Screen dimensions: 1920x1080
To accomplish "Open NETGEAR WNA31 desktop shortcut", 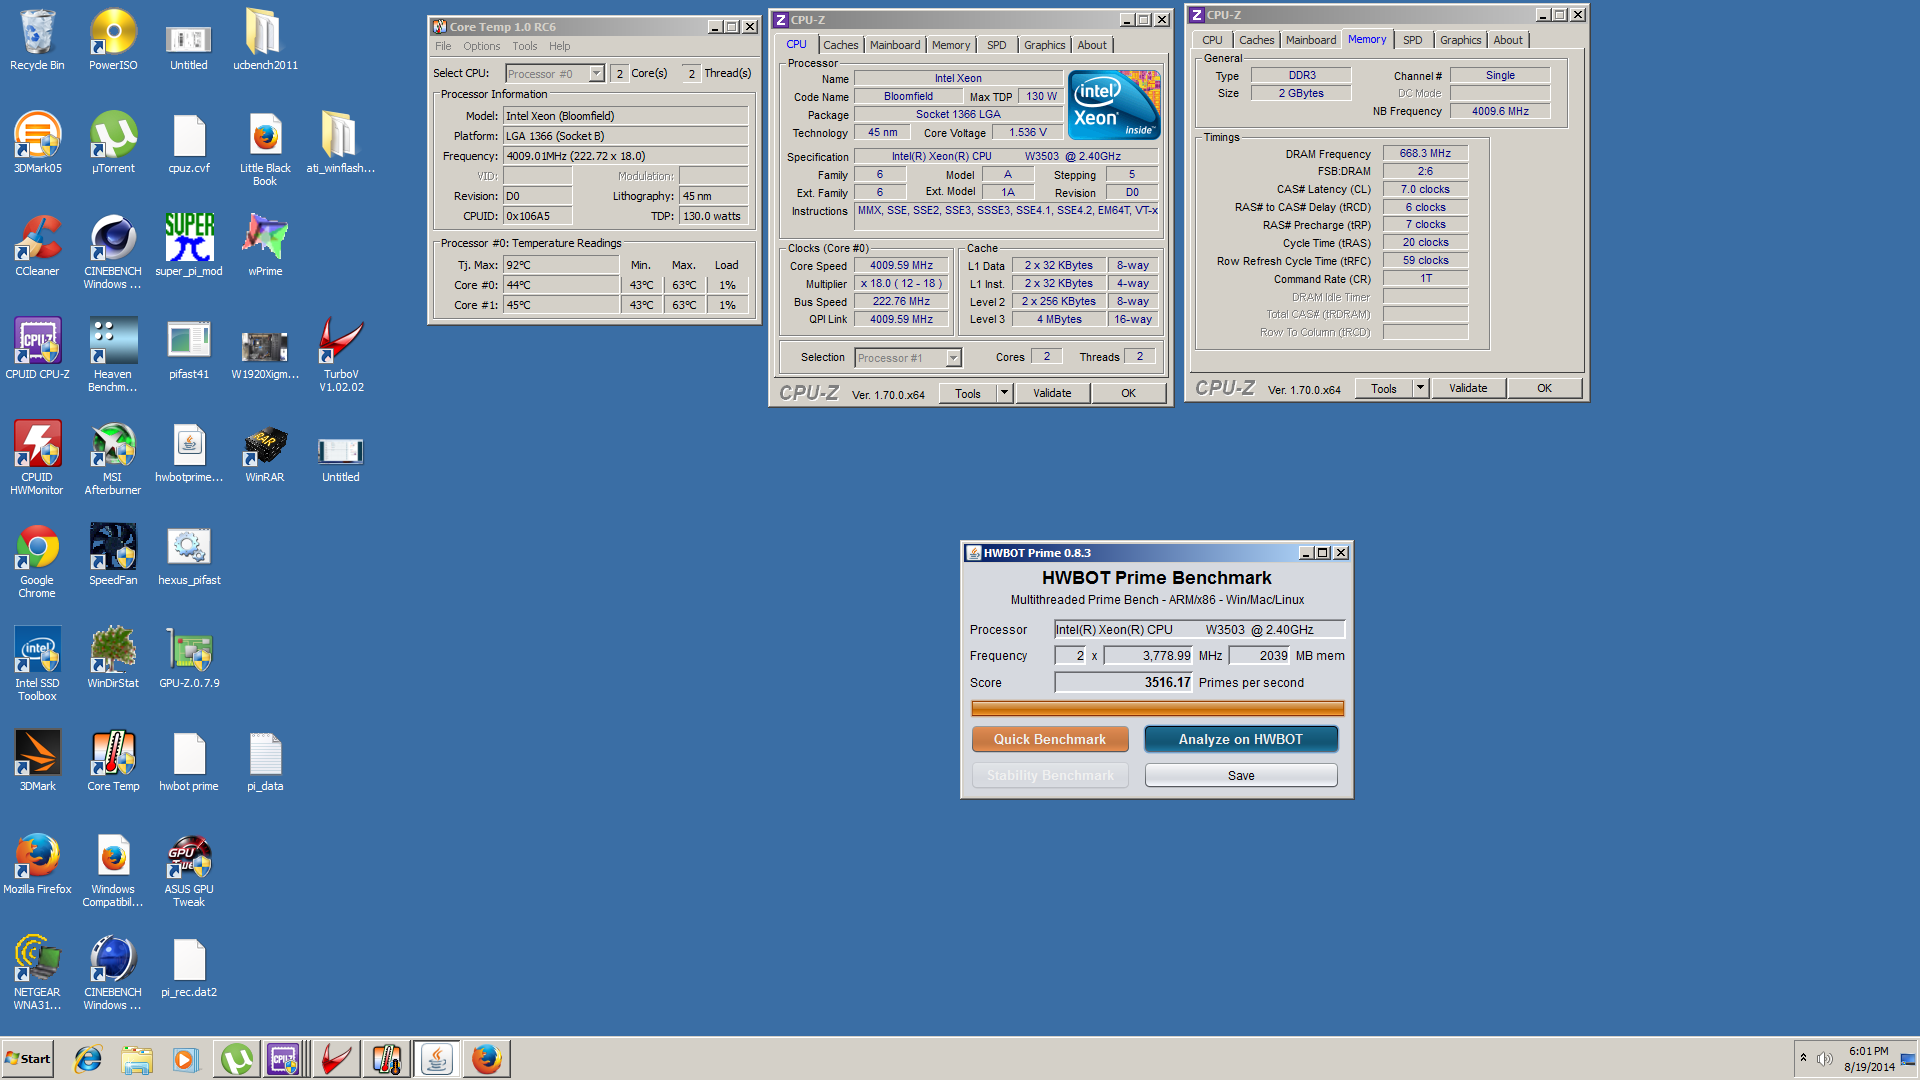I will 37,973.
